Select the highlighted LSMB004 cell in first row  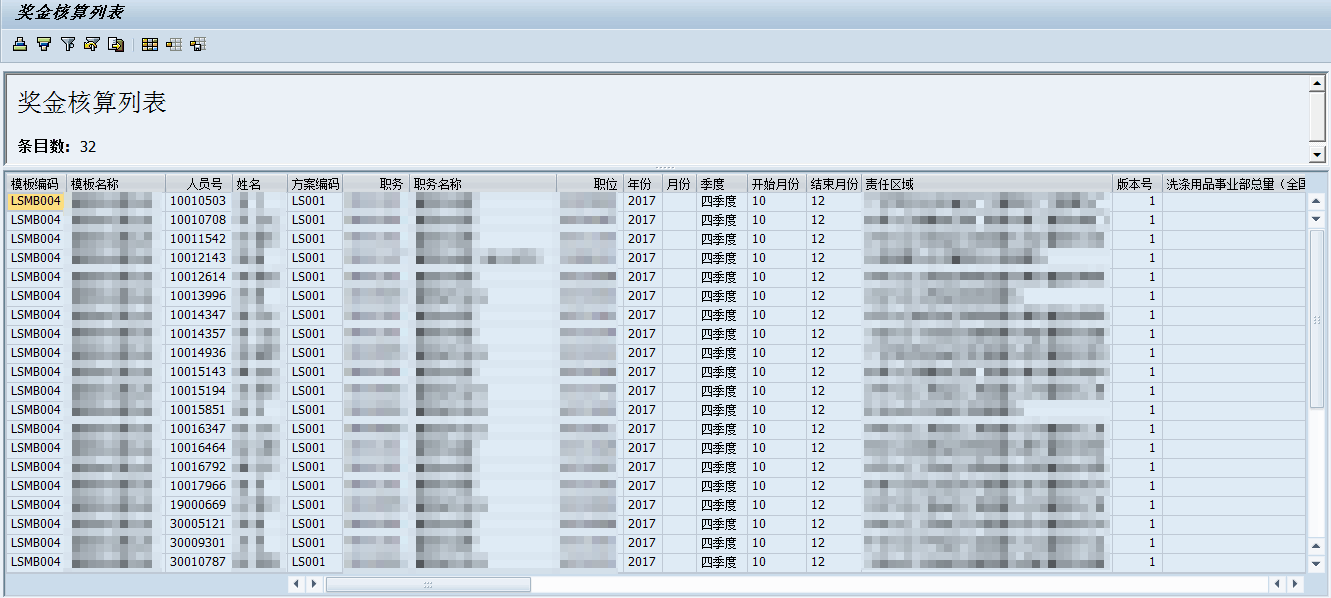click(36, 201)
